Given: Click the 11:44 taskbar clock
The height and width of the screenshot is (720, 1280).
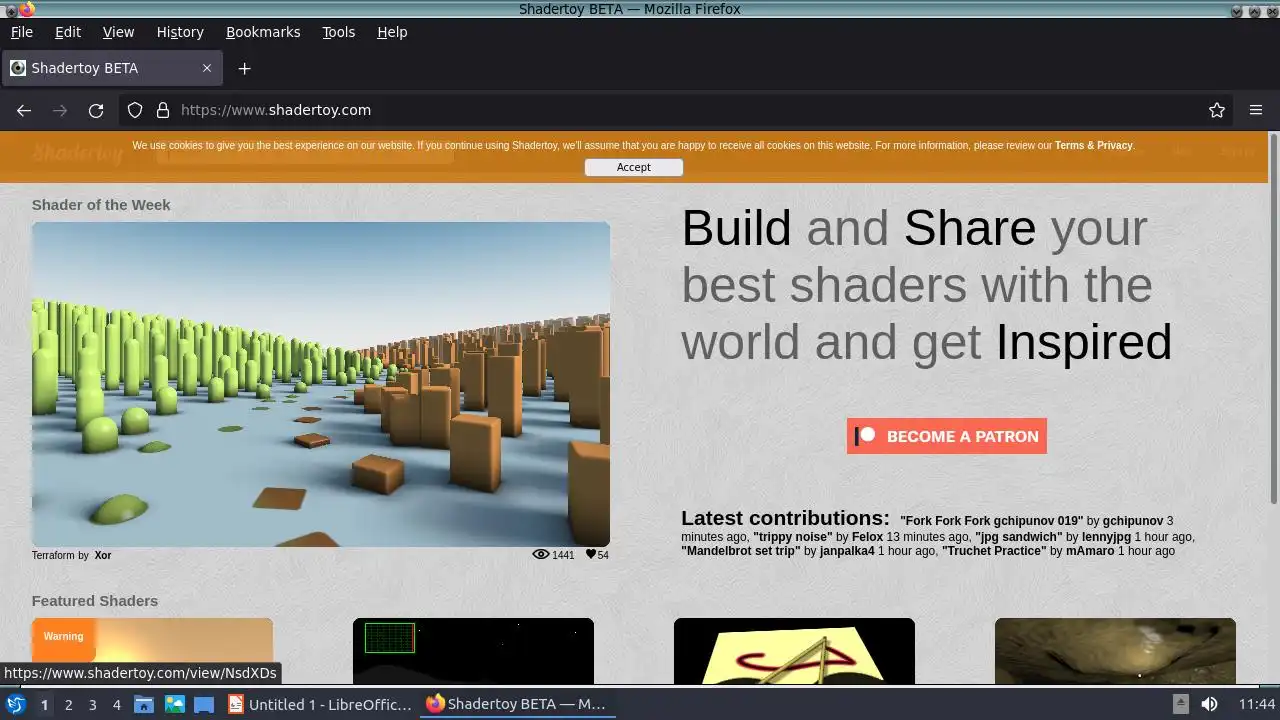Looking at the screenshot, I should pyautogui.click(x=1257, y=704).
